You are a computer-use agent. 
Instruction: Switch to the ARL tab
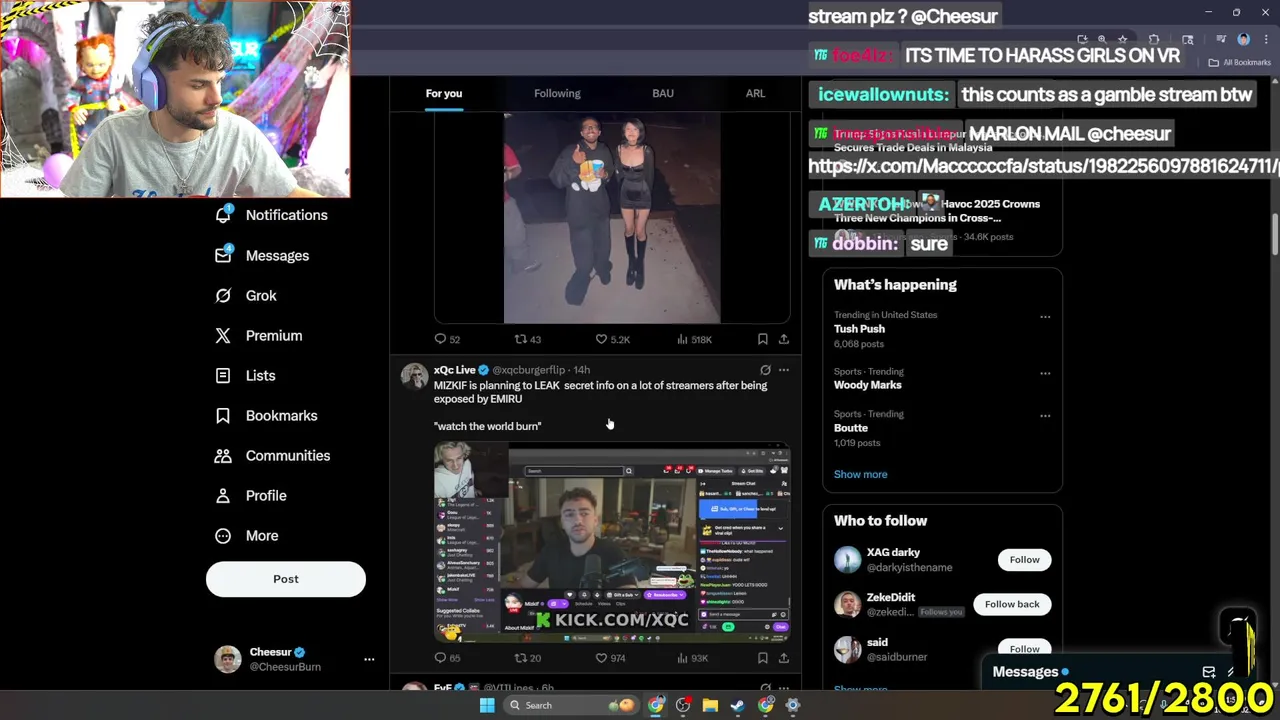pyautogui.click(x=755, y=93)
